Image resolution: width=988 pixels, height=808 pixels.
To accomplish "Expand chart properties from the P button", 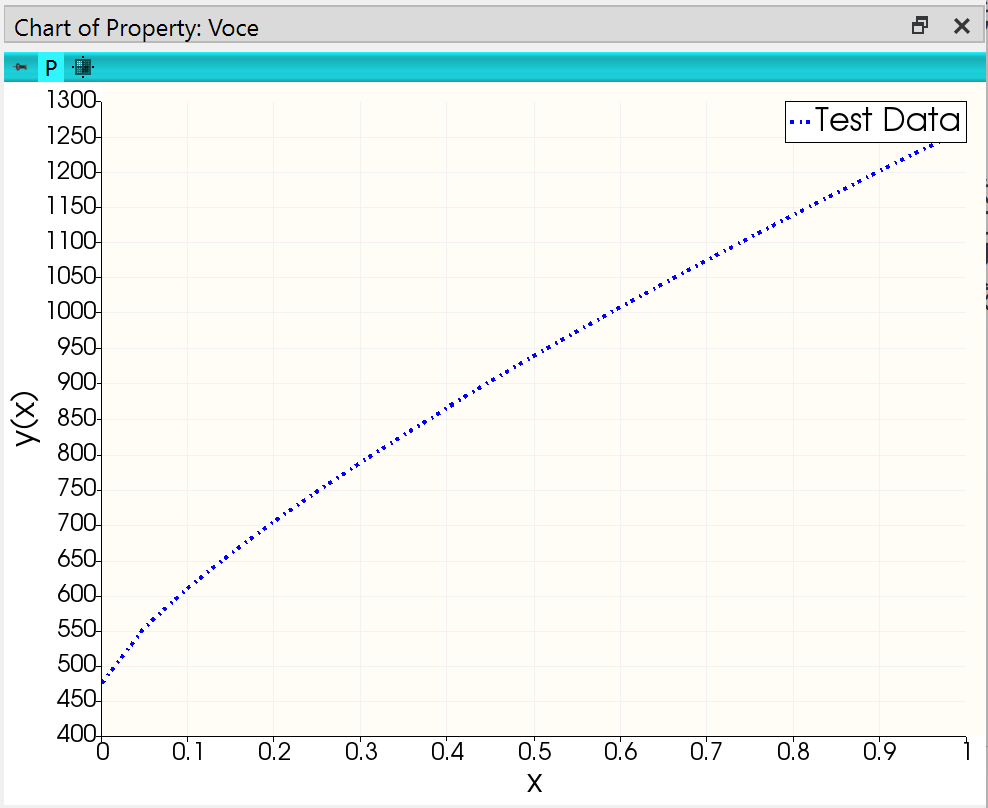I will (50, 67).
